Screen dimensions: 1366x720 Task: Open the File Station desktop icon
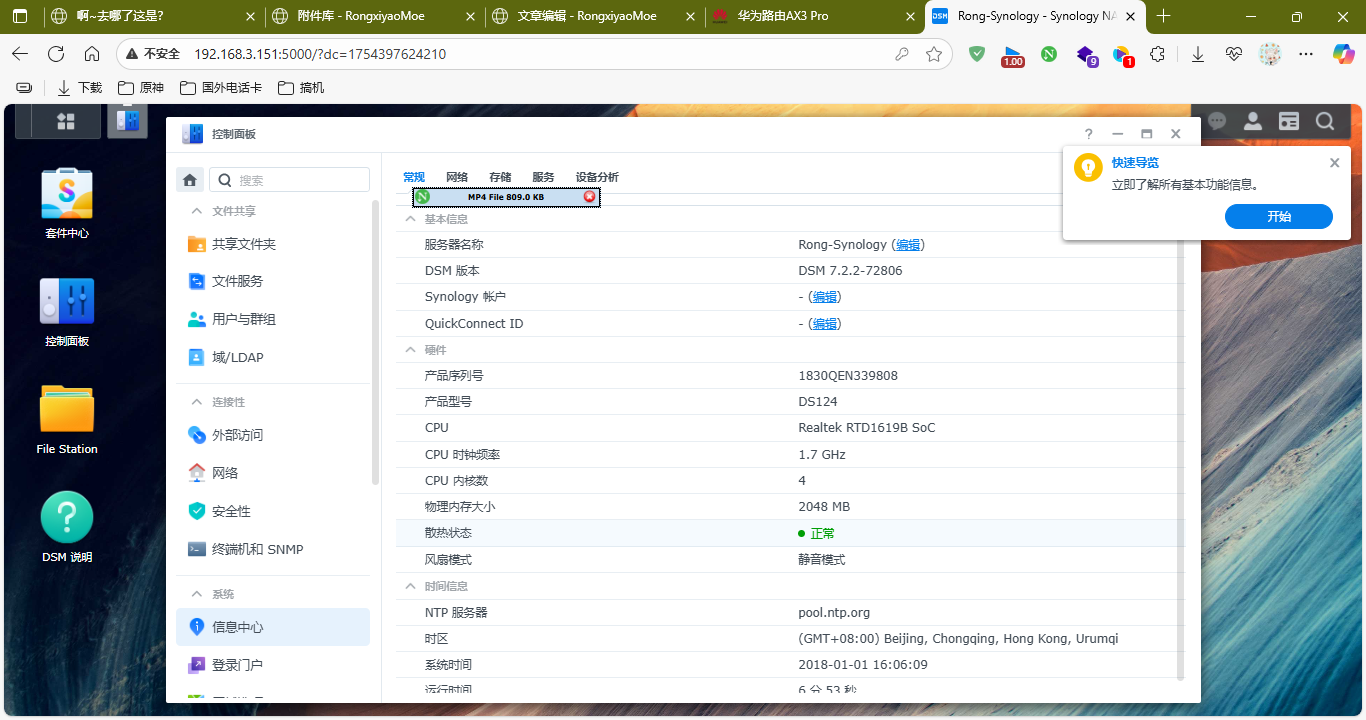pos(67,409)
